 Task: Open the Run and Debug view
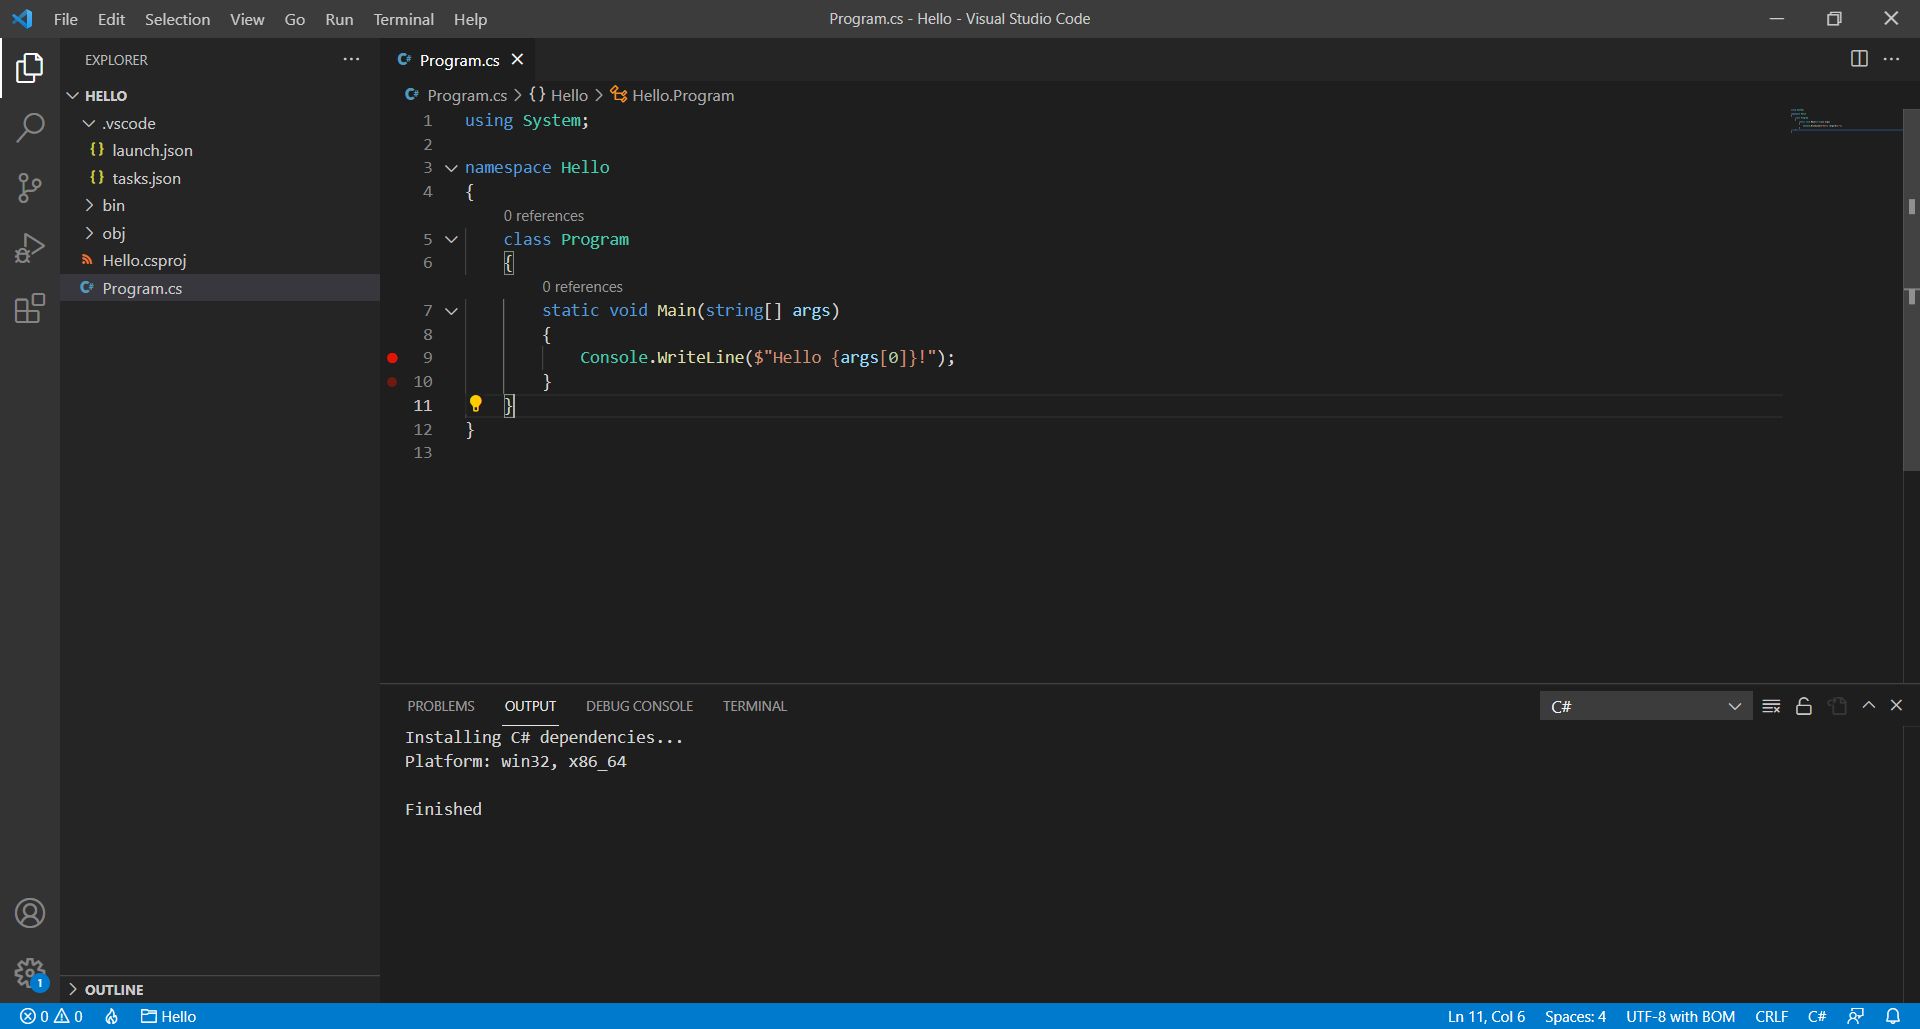coord(30,248)
